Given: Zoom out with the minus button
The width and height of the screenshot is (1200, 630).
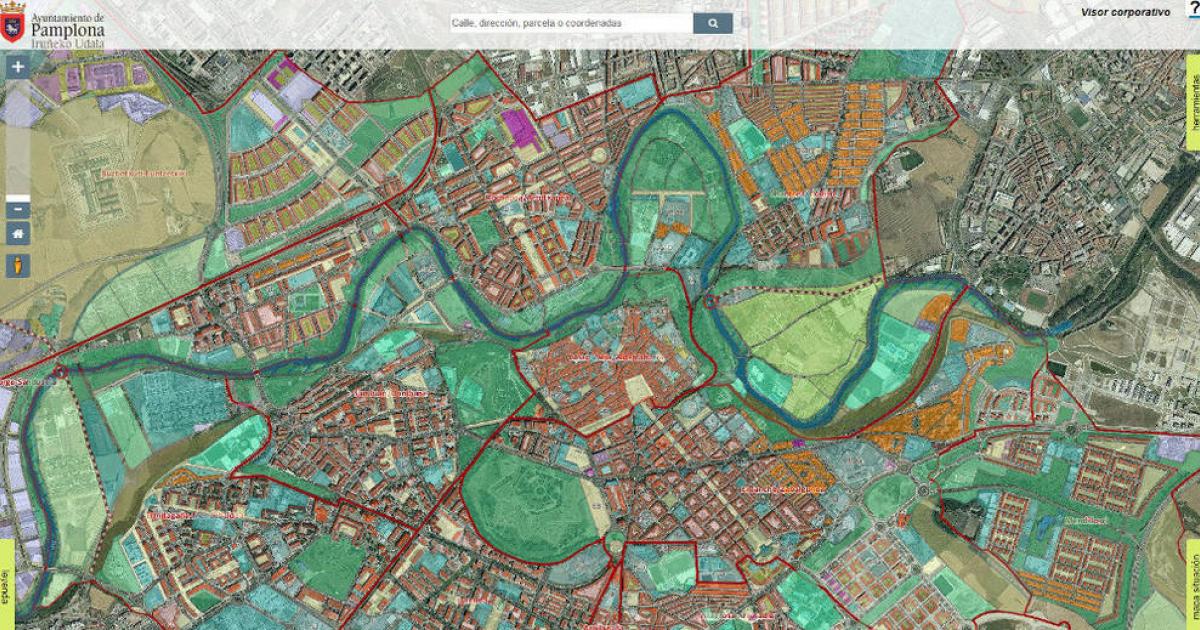Looking at the screenshot, I should (x=18, y=210).
